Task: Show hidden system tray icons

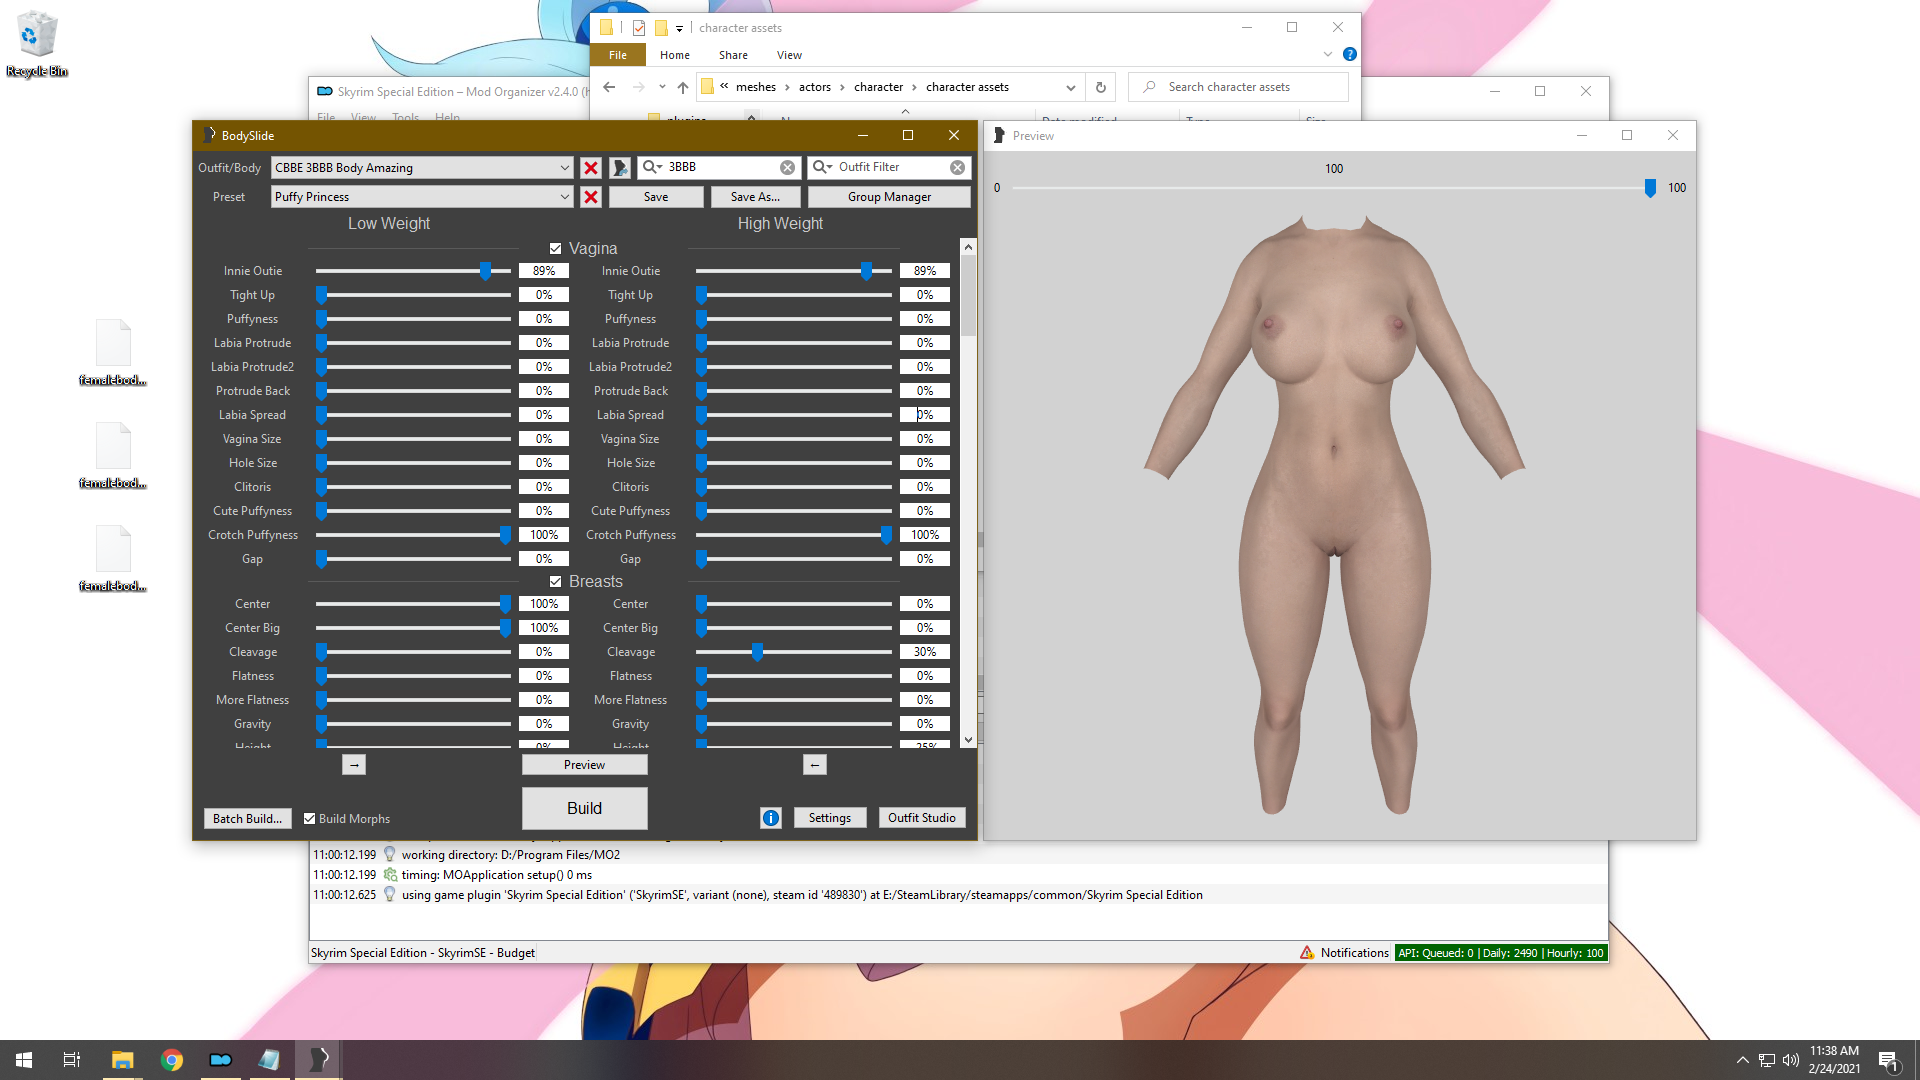Action: click(x=1743, y=1060)
